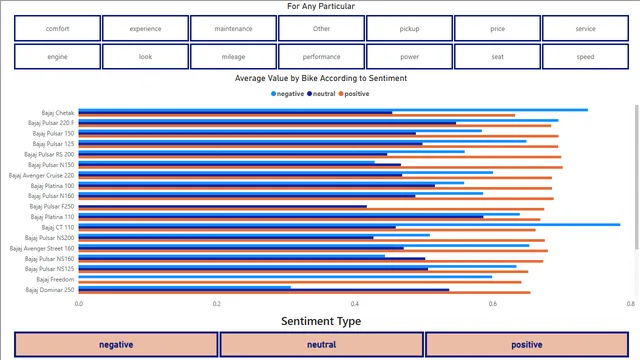Screen dimensions: 640x360
Task: Click the Bajaj Pulsar NS160 label
Action: 49,259
